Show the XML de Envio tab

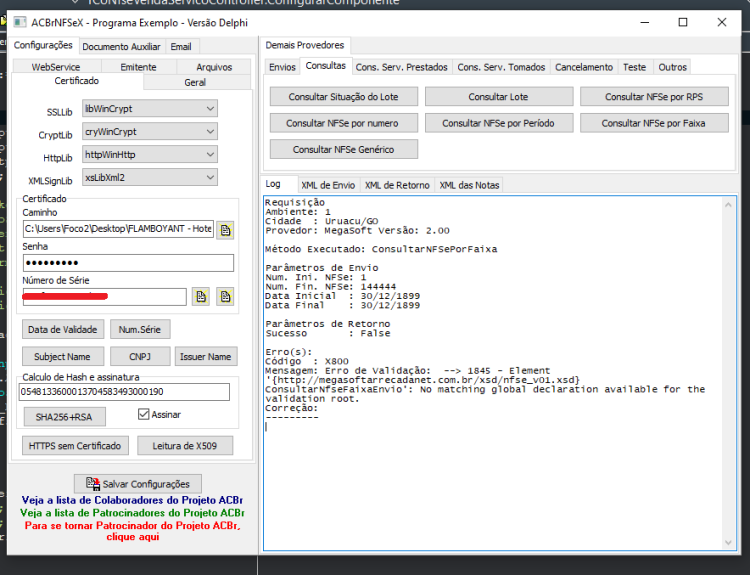(328, 185)
